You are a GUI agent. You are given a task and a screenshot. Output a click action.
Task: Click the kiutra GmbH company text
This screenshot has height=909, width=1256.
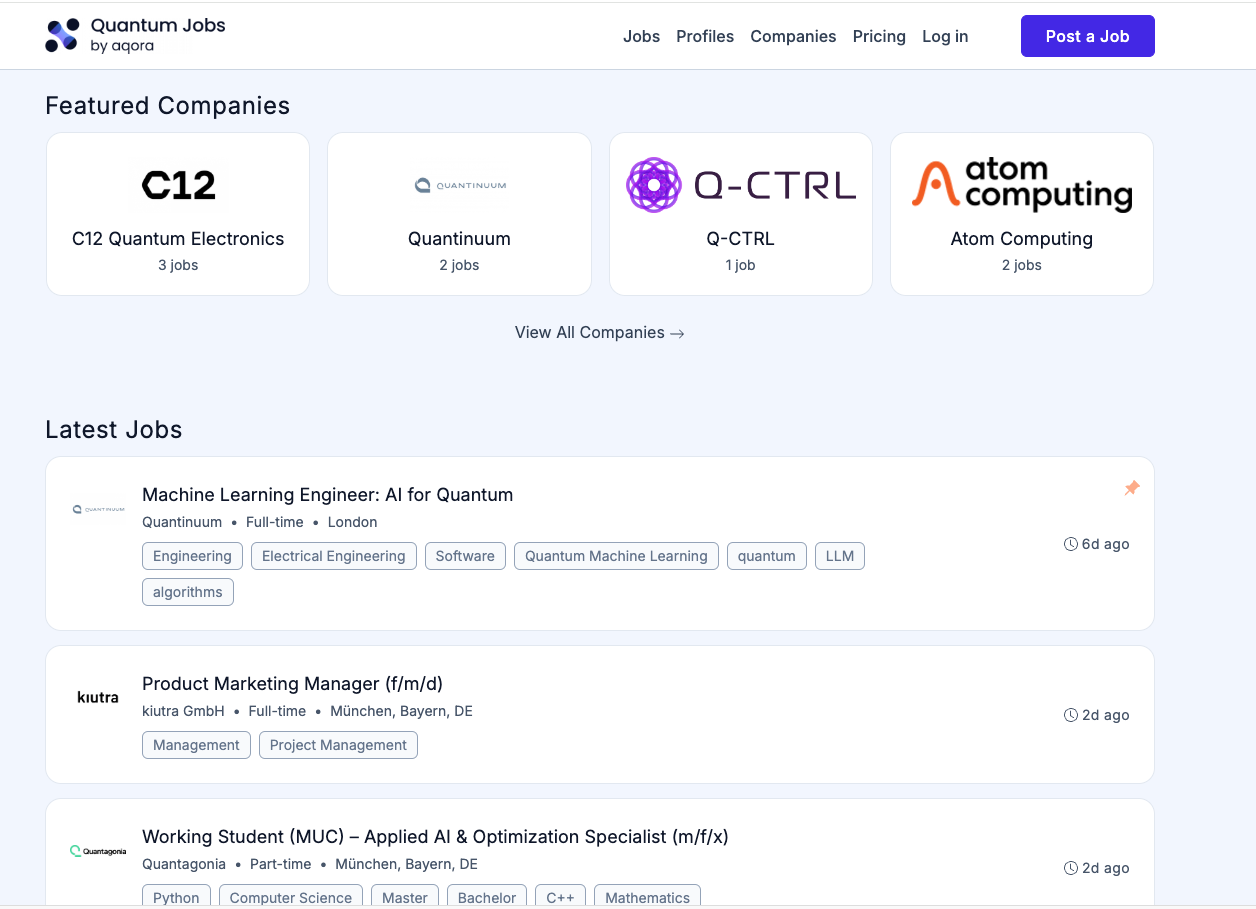[184, 711]
